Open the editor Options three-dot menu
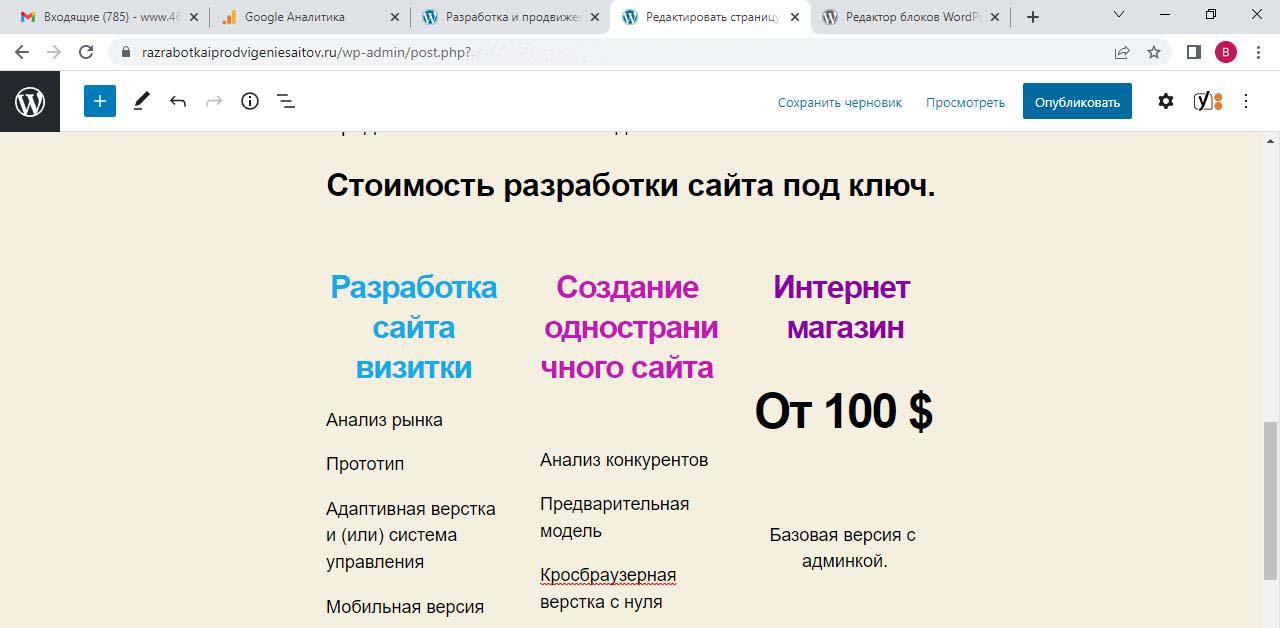Image resolution: width=1280 pixels, height=628 pixels. click(x=1246, y=101)
